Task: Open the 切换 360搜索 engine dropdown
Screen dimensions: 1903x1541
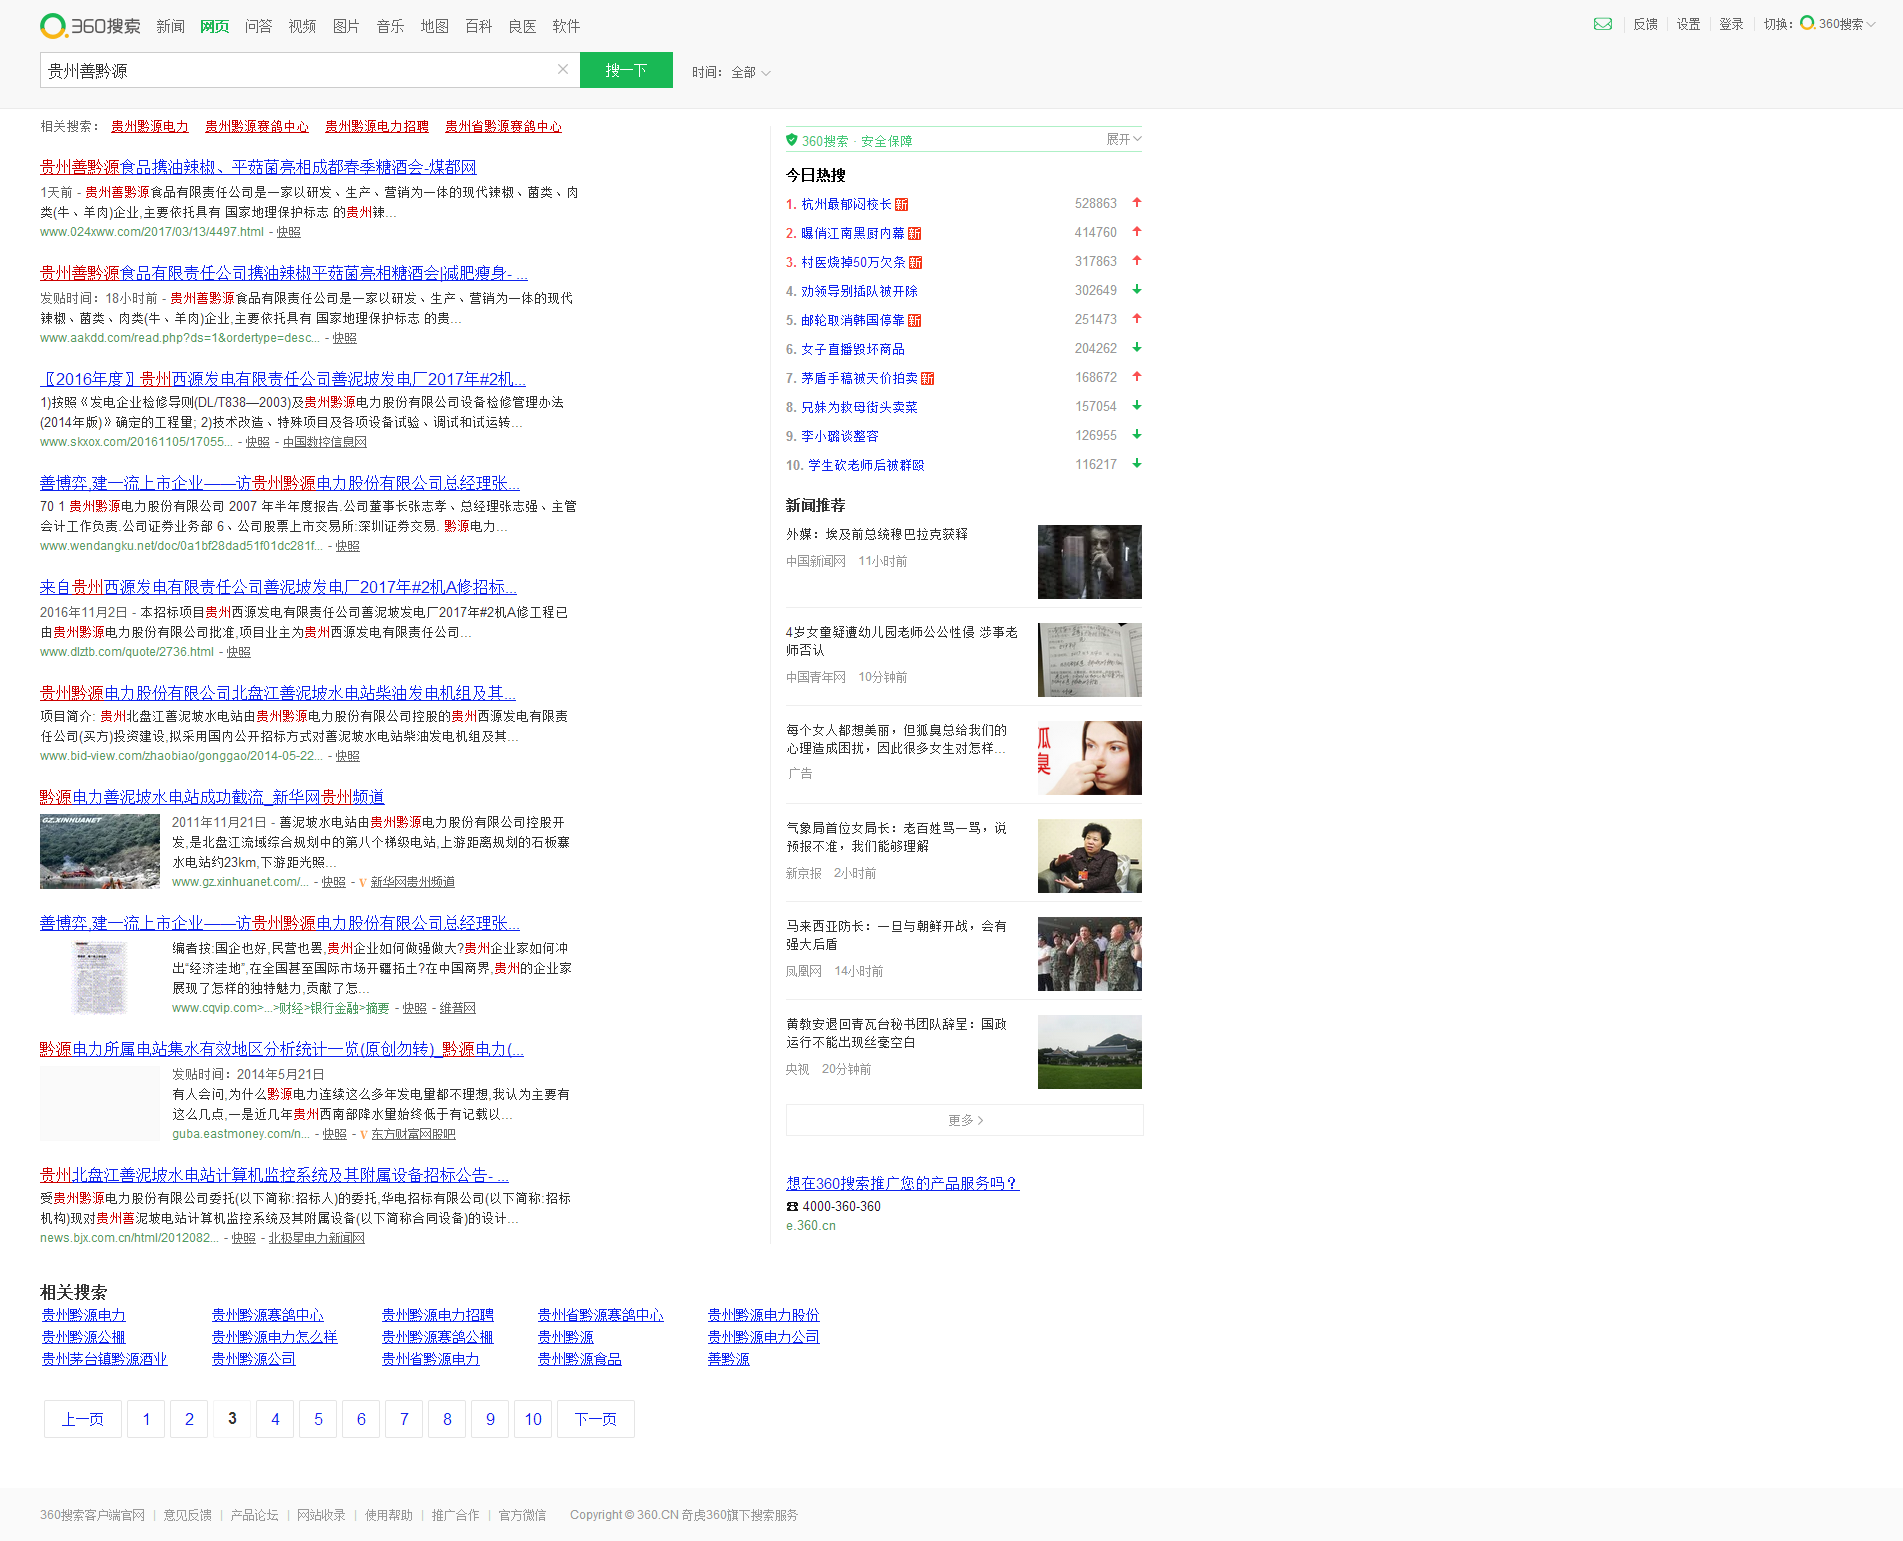Action: click(1838, 24)
